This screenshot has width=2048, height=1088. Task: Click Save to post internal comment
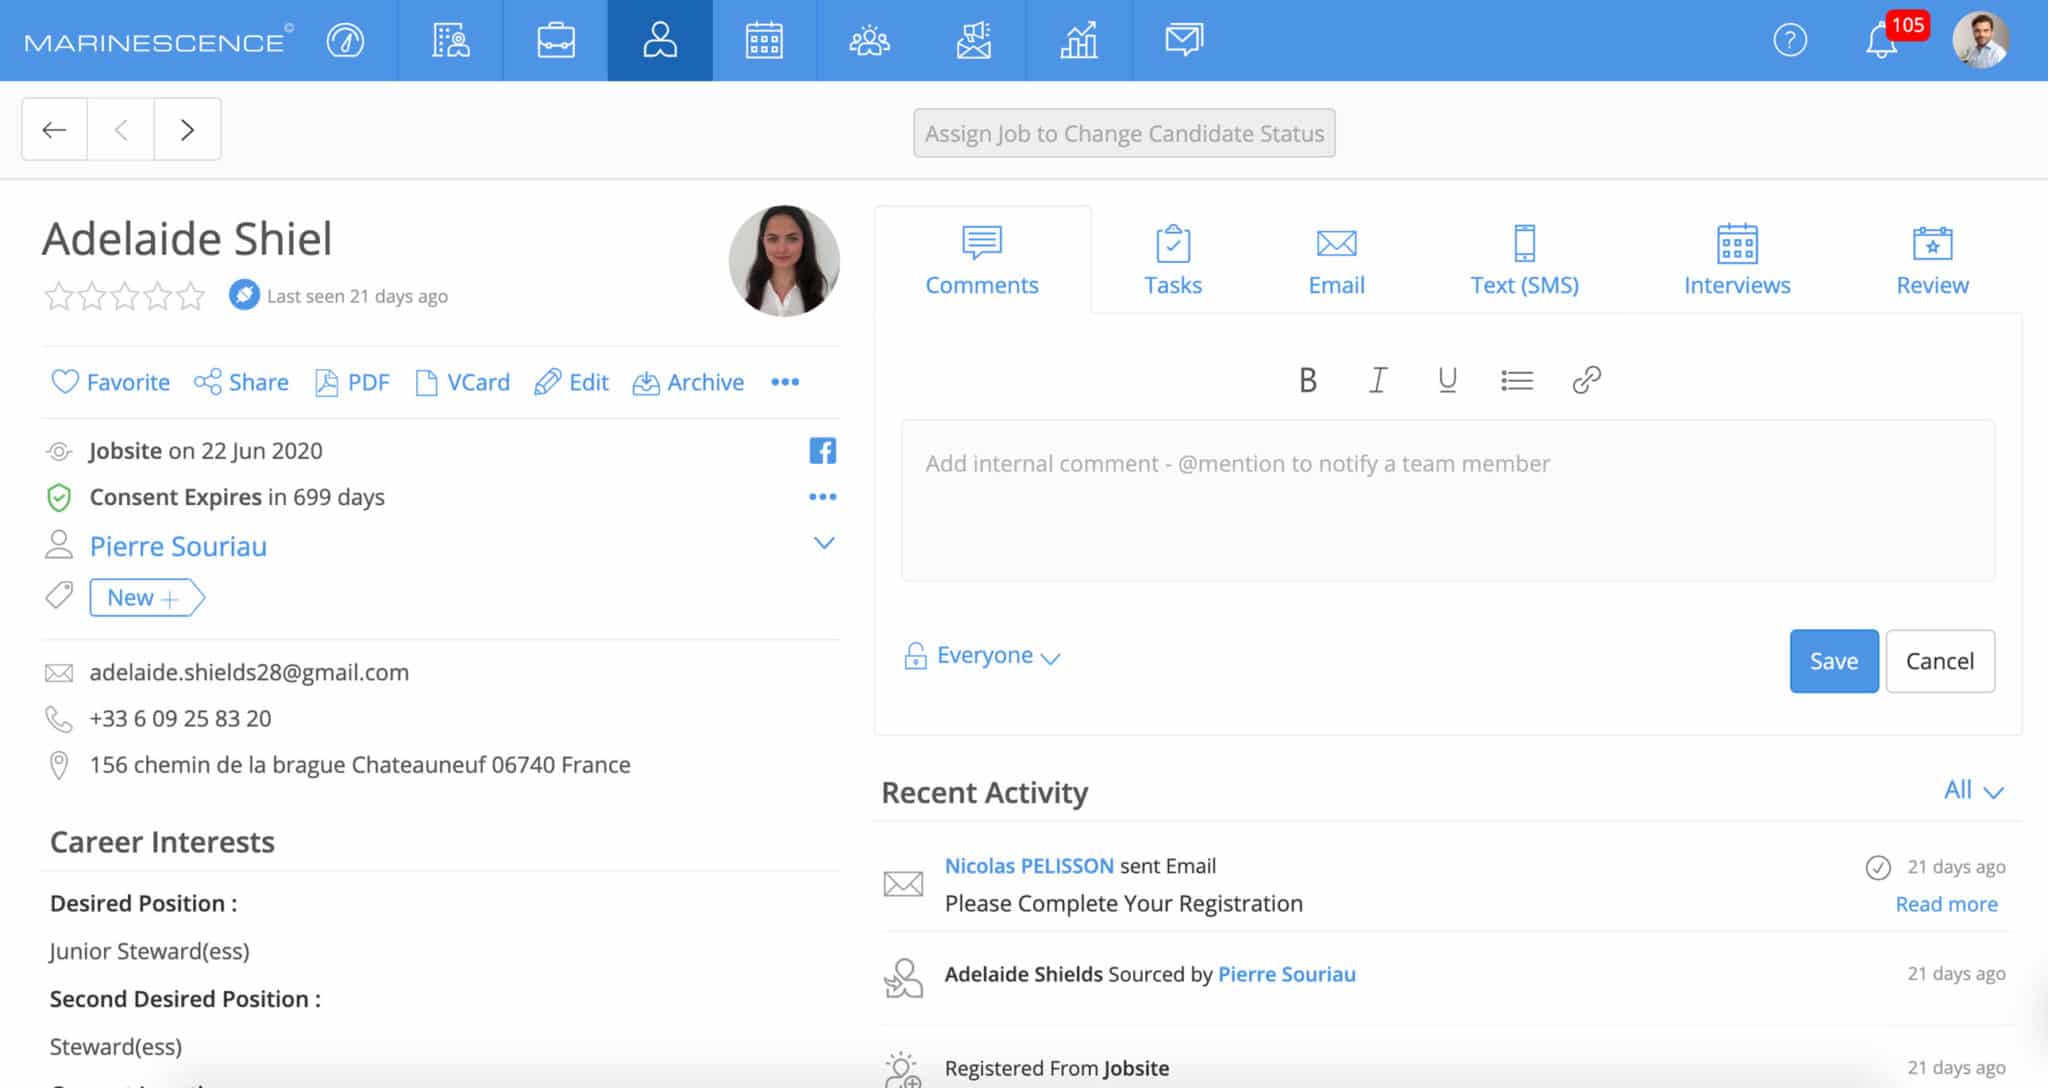click(1834, 660)
